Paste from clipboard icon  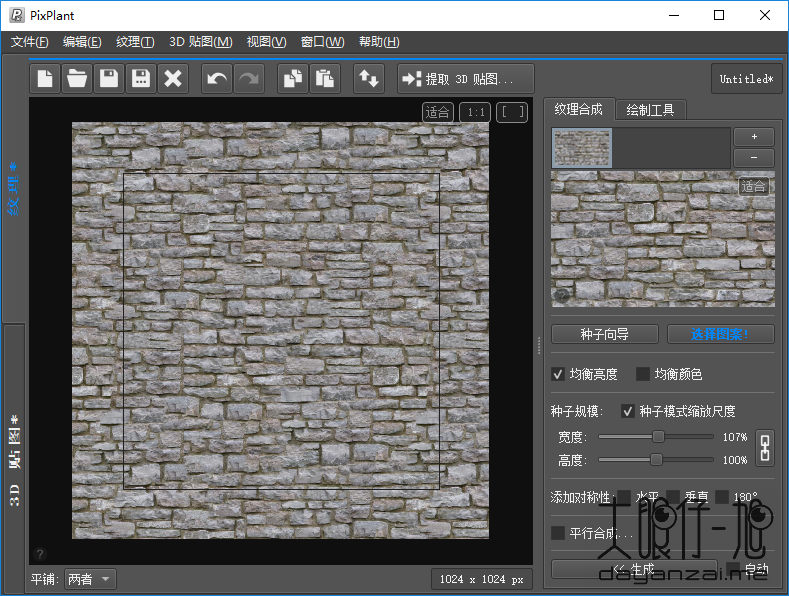325,79
